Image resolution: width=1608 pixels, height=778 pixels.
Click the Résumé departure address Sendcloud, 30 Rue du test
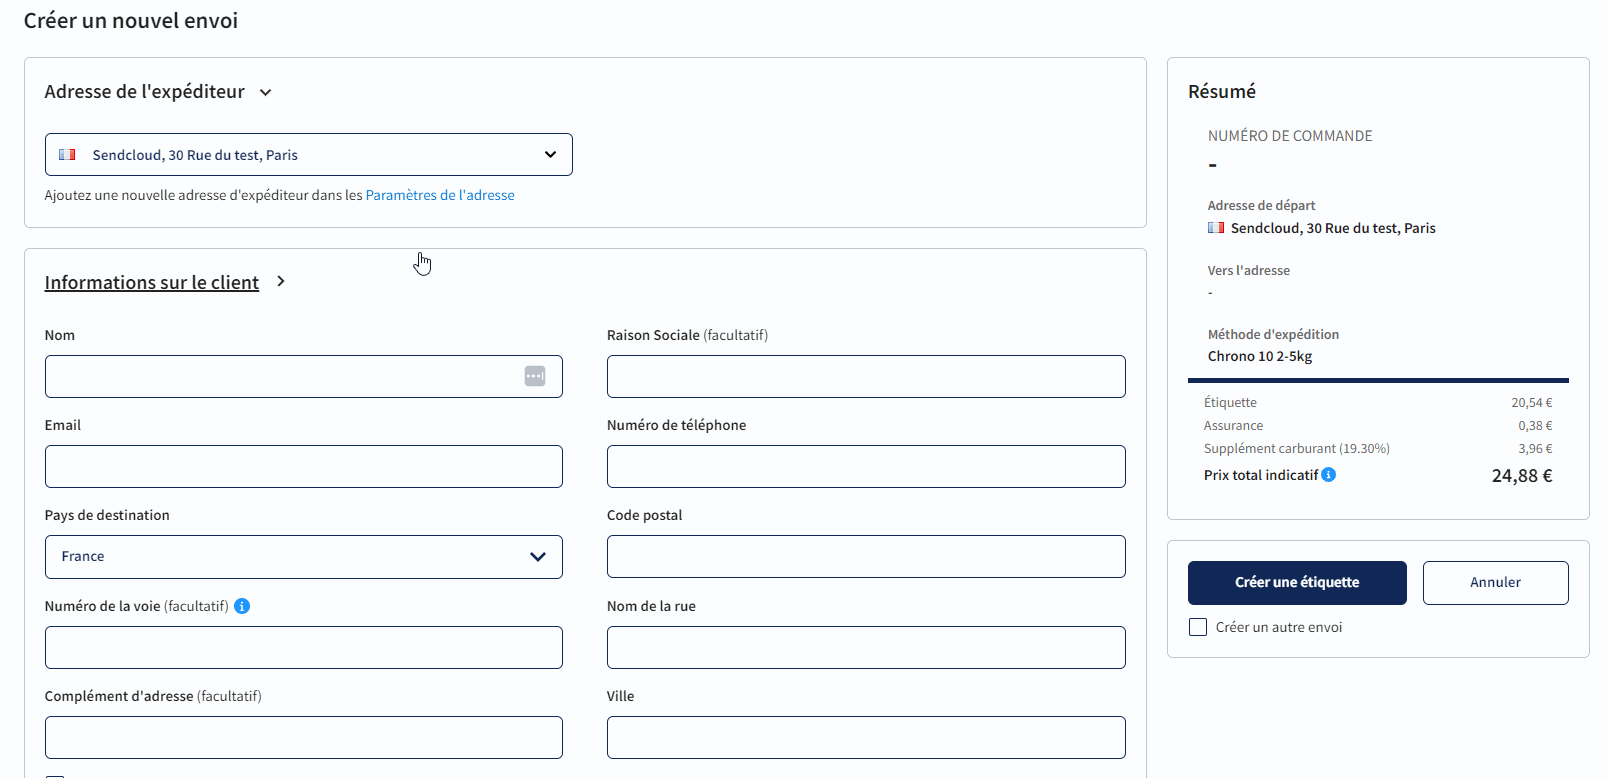point(1333,228)
